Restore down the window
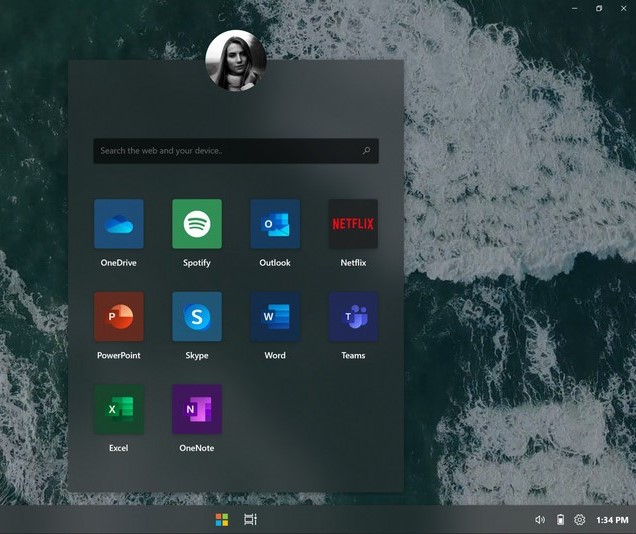Screen dimensions: 636x534 point(599,9)
